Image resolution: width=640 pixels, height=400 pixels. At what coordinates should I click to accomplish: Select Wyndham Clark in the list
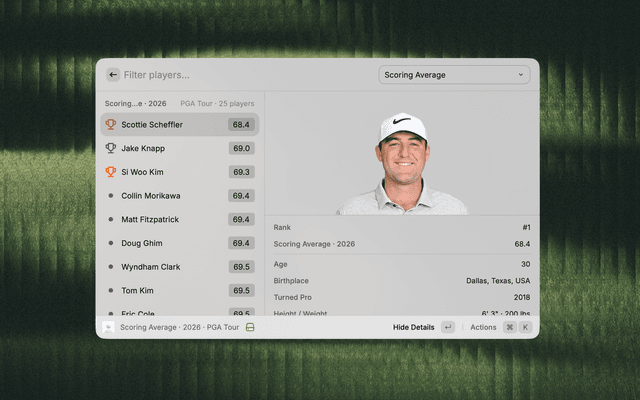coord(180,267)
